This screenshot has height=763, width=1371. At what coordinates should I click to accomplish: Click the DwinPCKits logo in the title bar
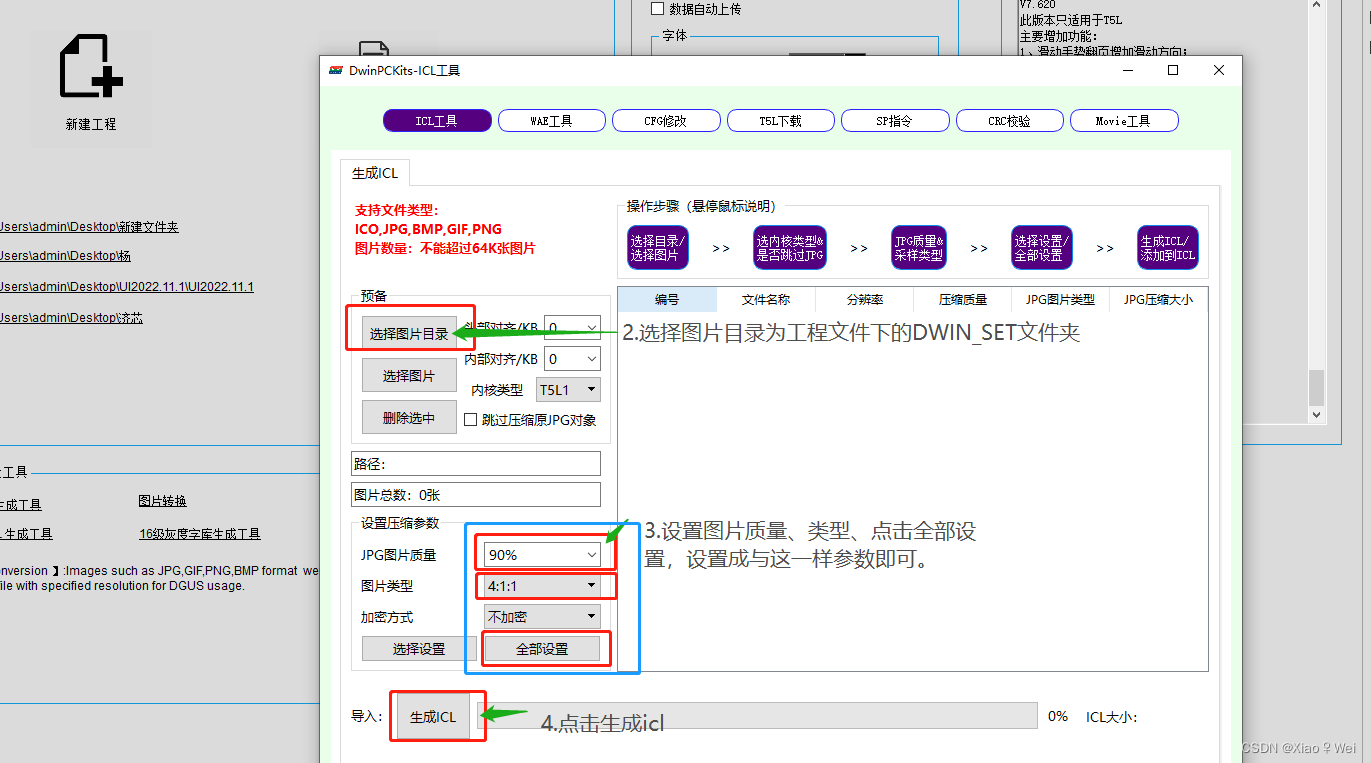[337, 70]
